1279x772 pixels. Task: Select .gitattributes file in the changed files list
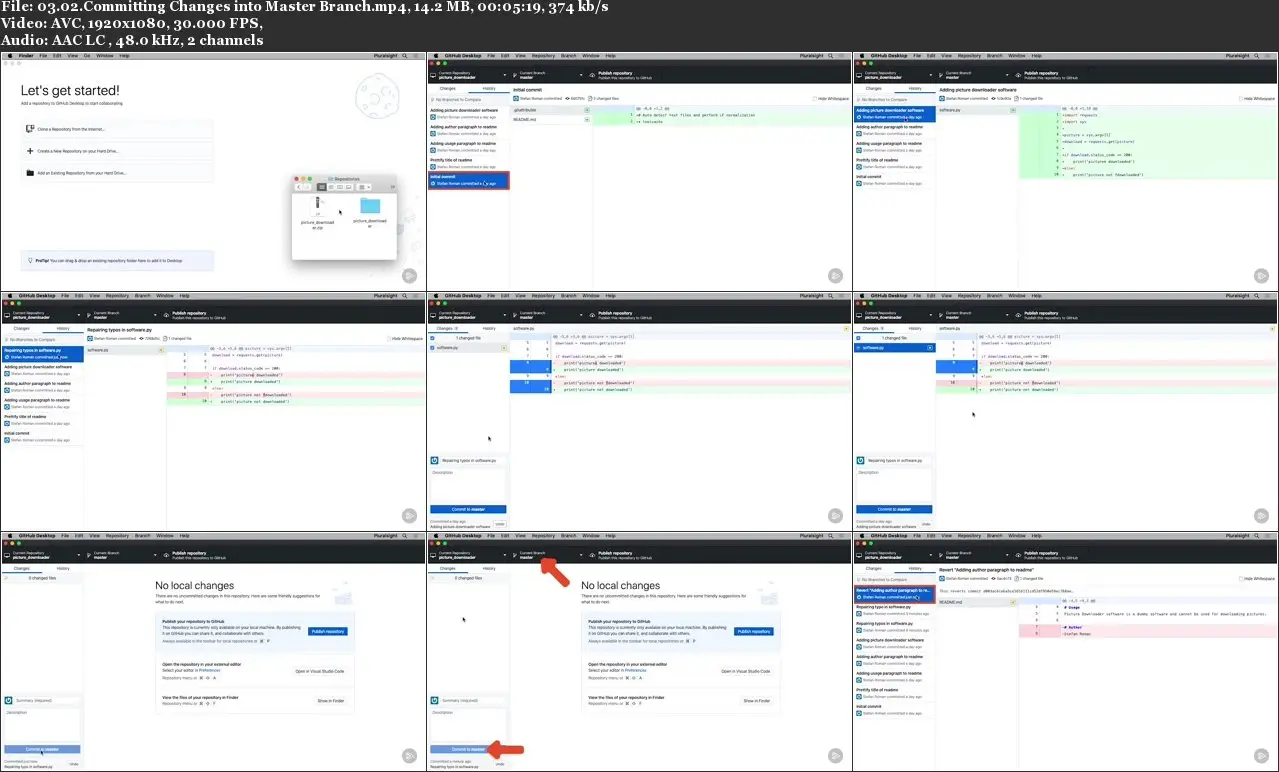[x=552, y=110]
